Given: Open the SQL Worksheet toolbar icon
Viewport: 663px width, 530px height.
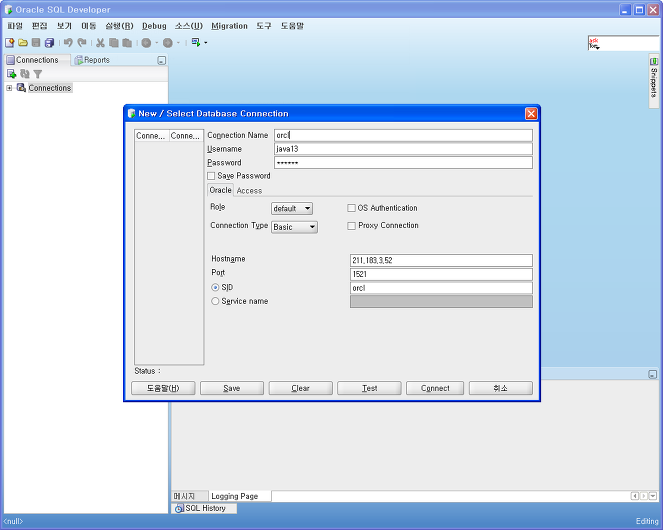Looking at the screenshot, I should (x=196, y=42).
